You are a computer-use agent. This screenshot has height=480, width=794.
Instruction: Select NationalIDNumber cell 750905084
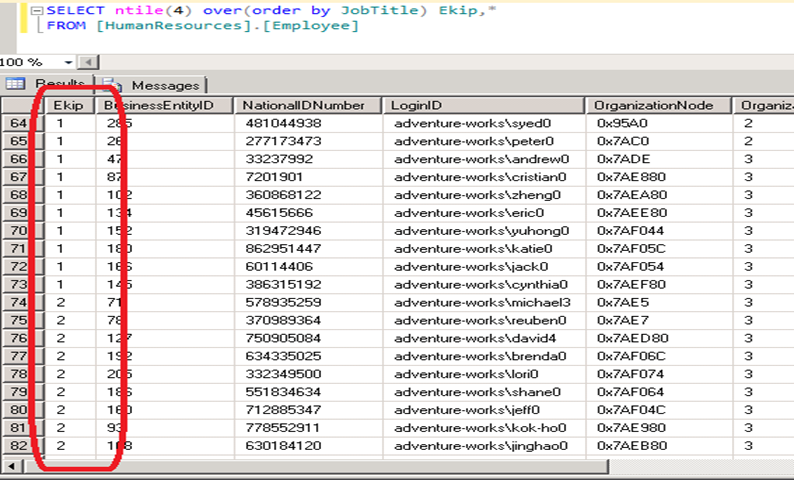308,338
